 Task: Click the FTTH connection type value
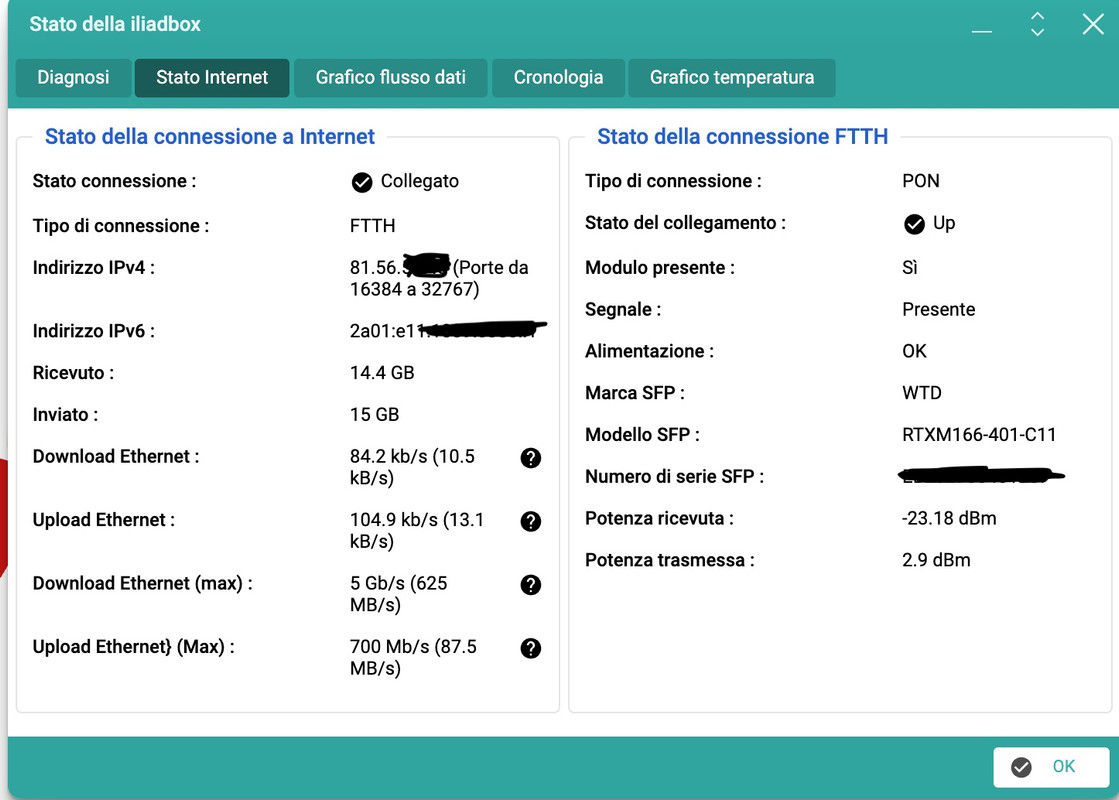[373, 226]
